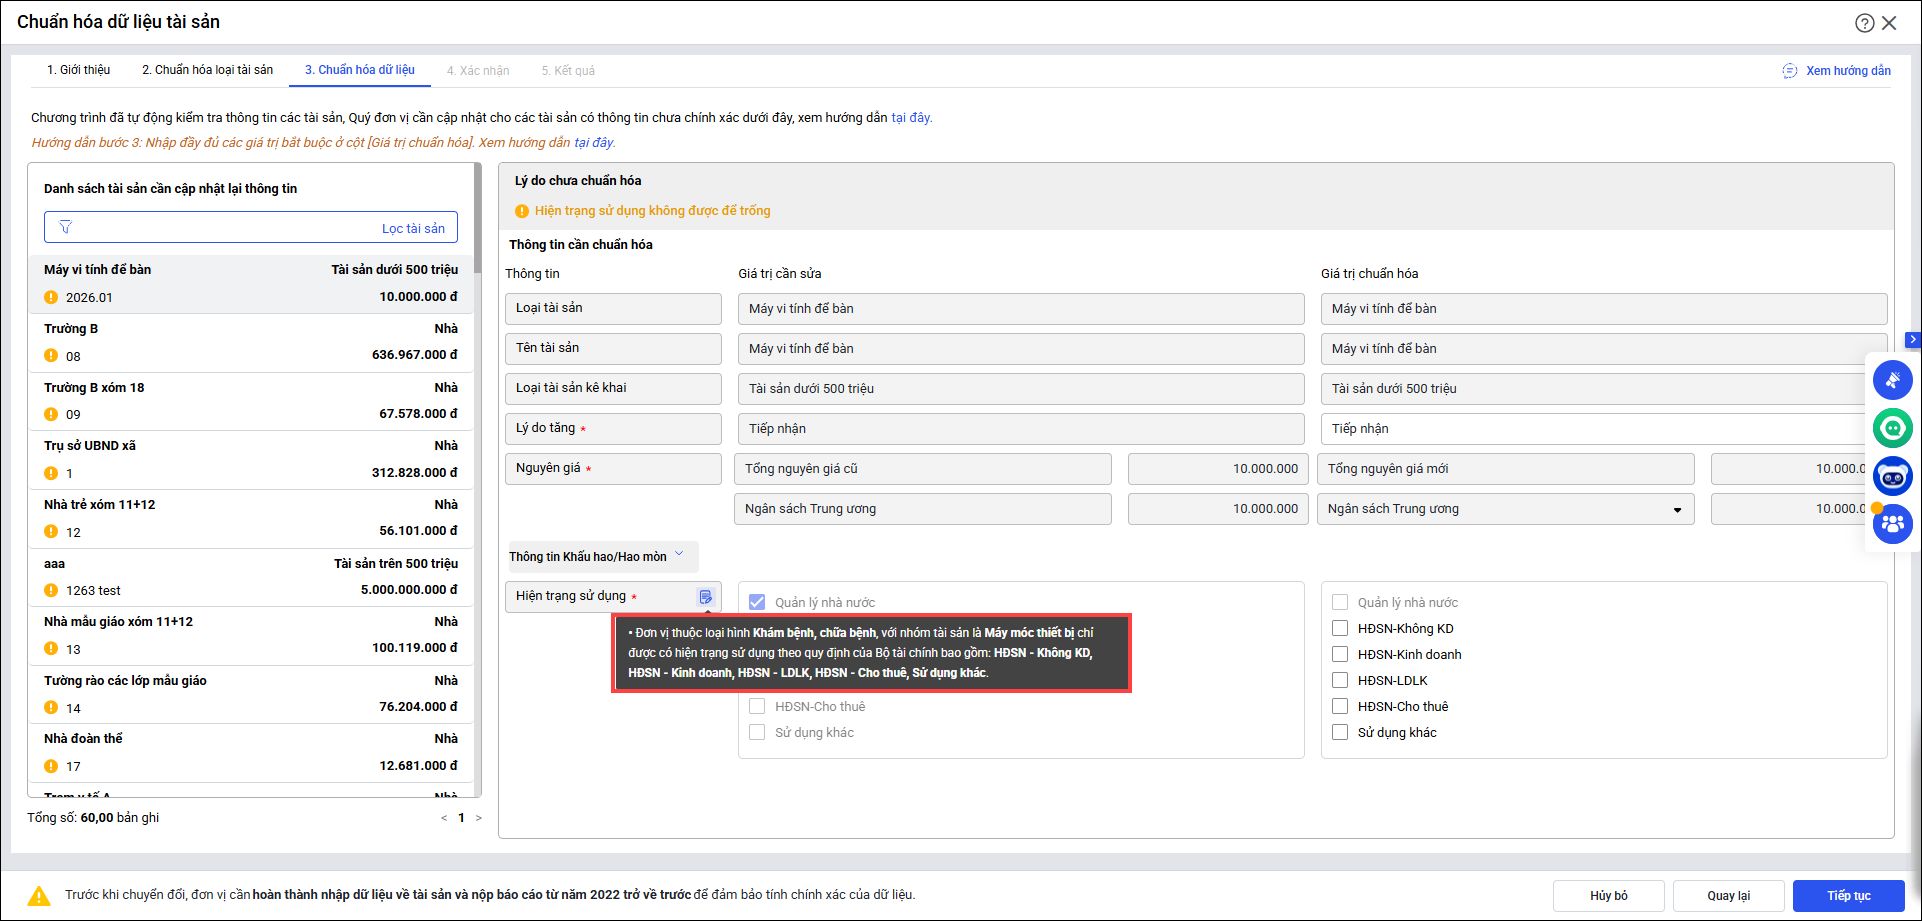
Task: Open the robot assistant floating icon
Action: (x=1892, y=477)
